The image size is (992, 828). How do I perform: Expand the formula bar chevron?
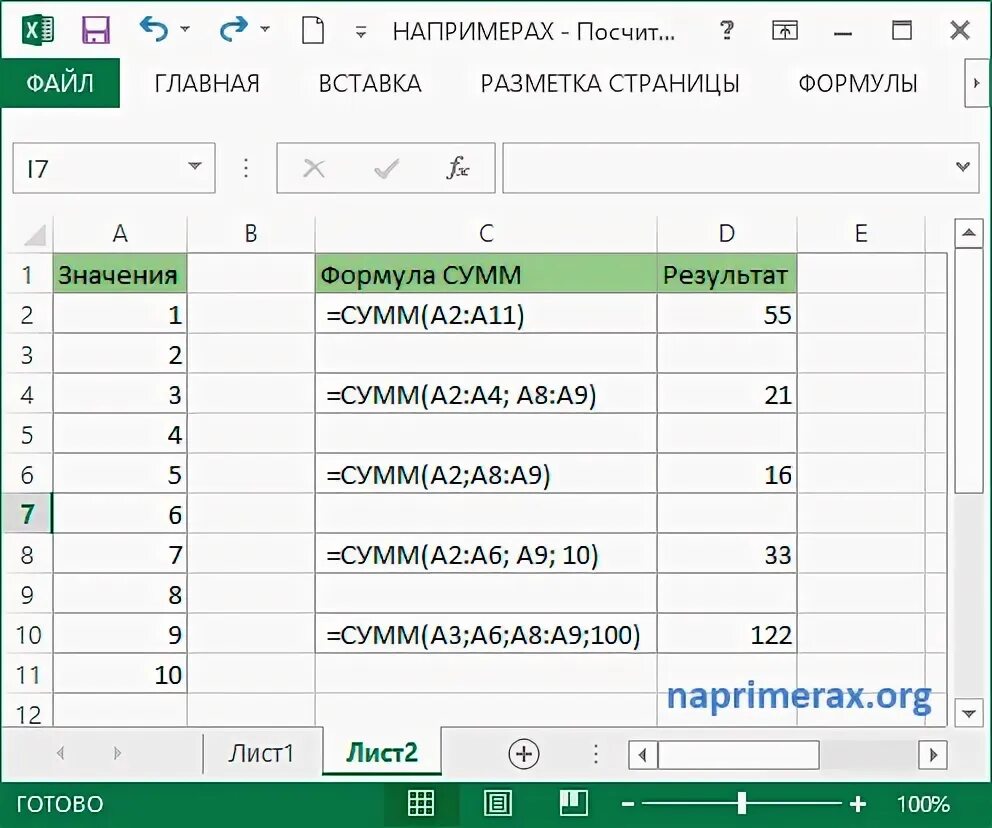(963, 167)
